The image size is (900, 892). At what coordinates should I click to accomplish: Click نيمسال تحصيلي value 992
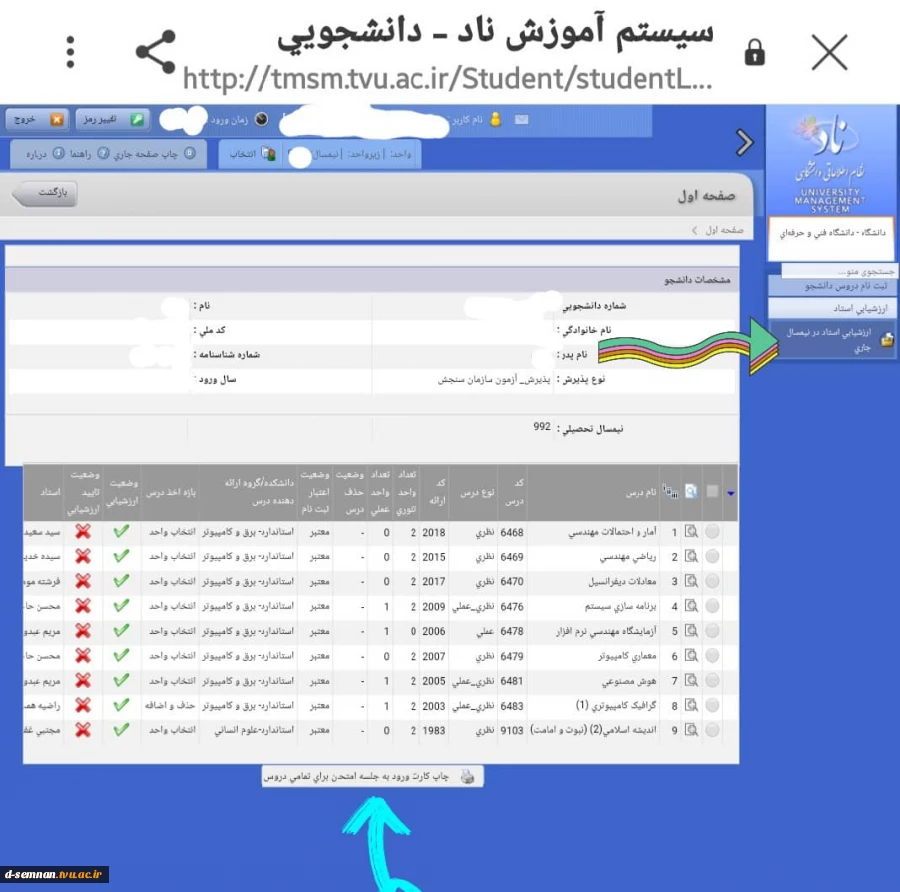point(541,426)
